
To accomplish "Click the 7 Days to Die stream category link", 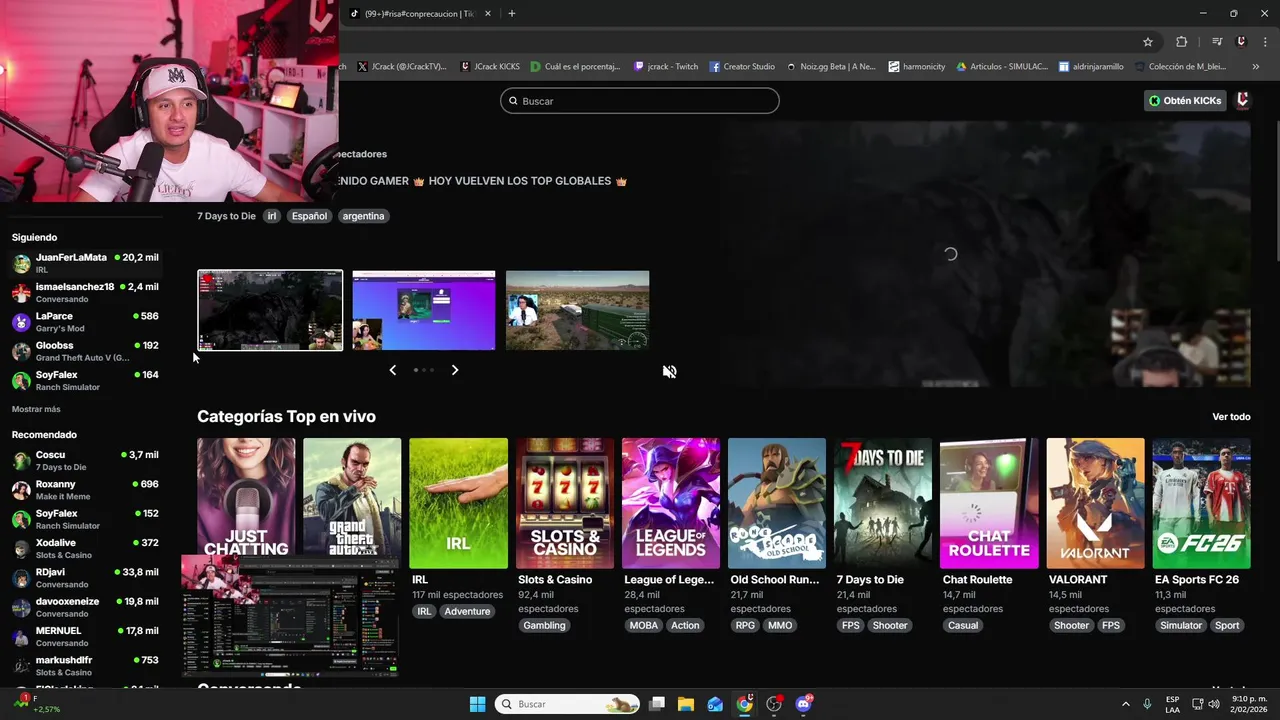I will (x=226, y=216).
